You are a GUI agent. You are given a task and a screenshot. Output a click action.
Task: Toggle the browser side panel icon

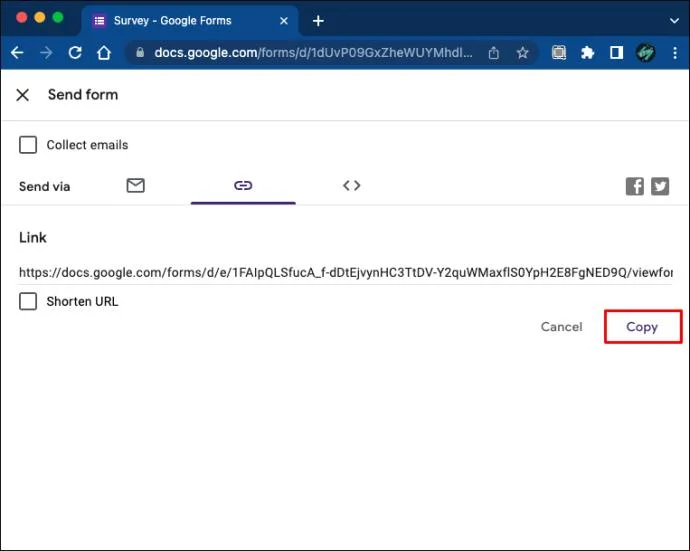[x=616, y=53]
